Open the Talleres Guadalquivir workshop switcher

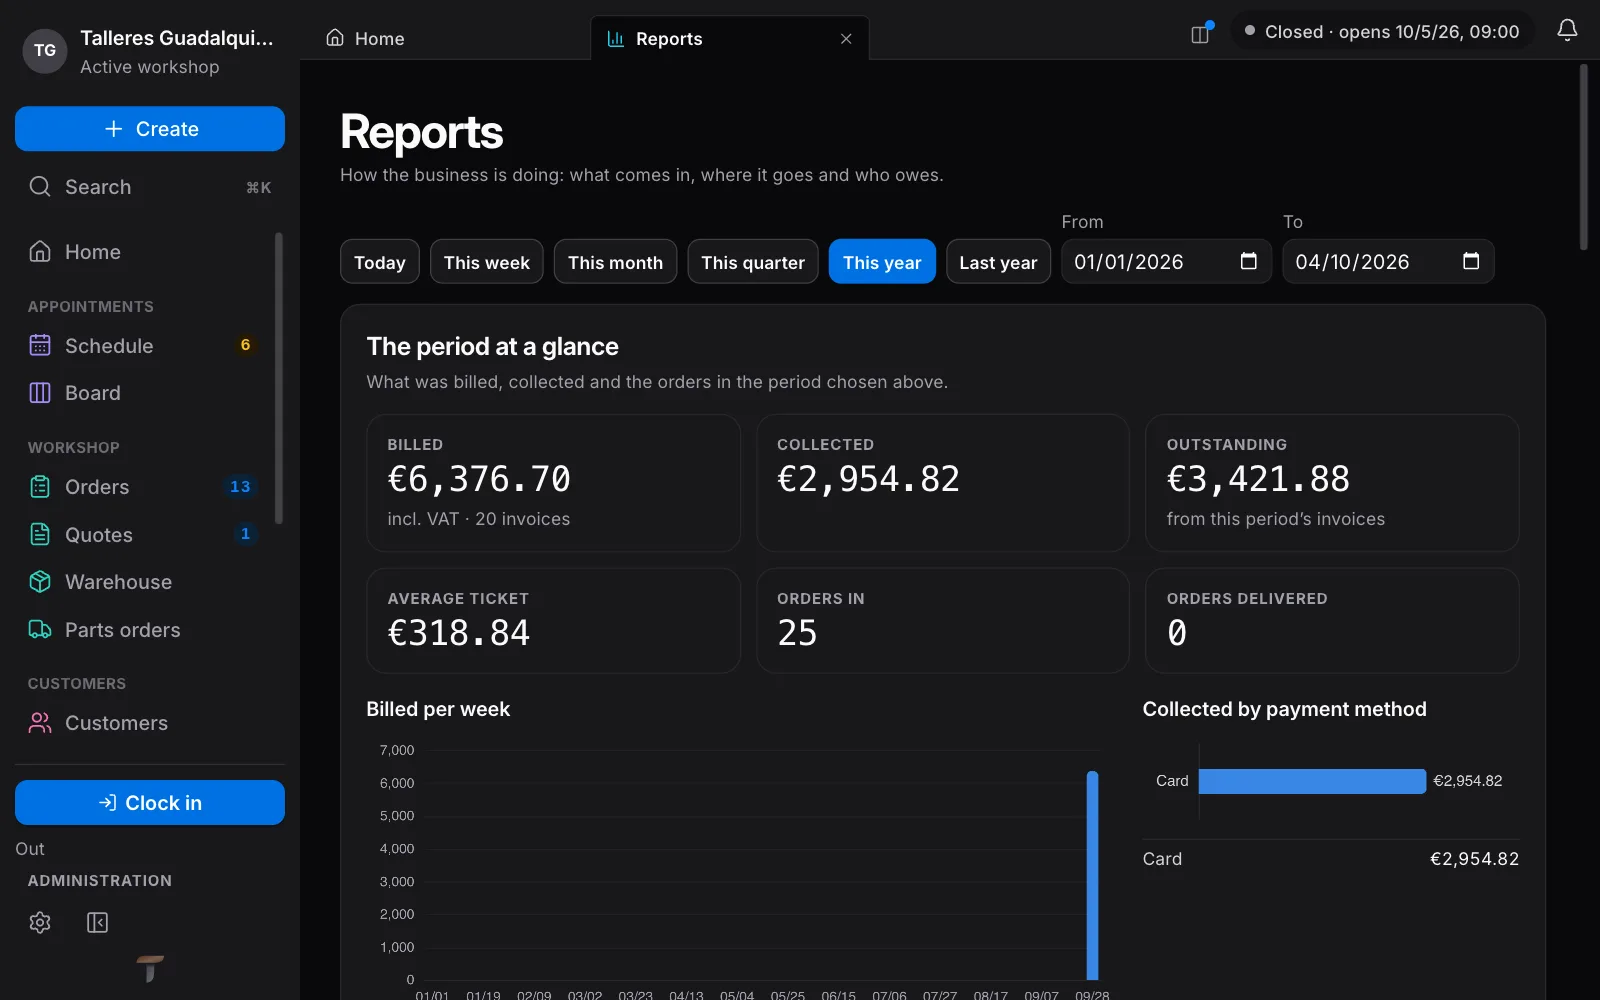pyautogui.click(x=150, y=51)
